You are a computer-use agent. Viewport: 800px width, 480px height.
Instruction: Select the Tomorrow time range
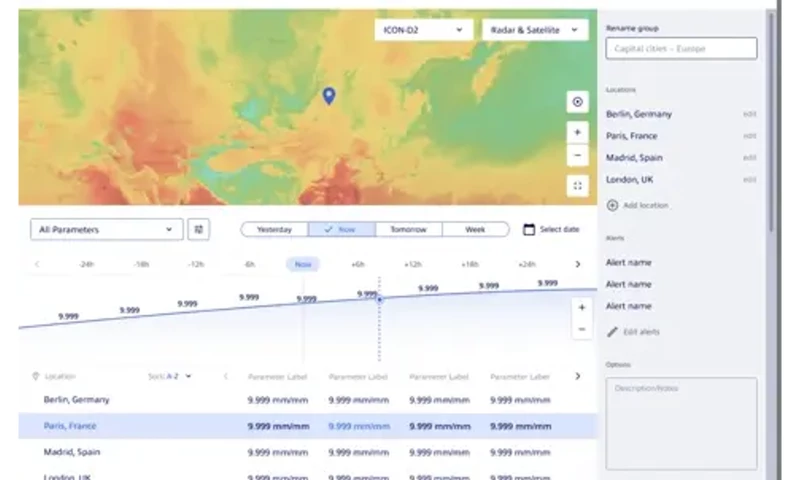[409, 230]
